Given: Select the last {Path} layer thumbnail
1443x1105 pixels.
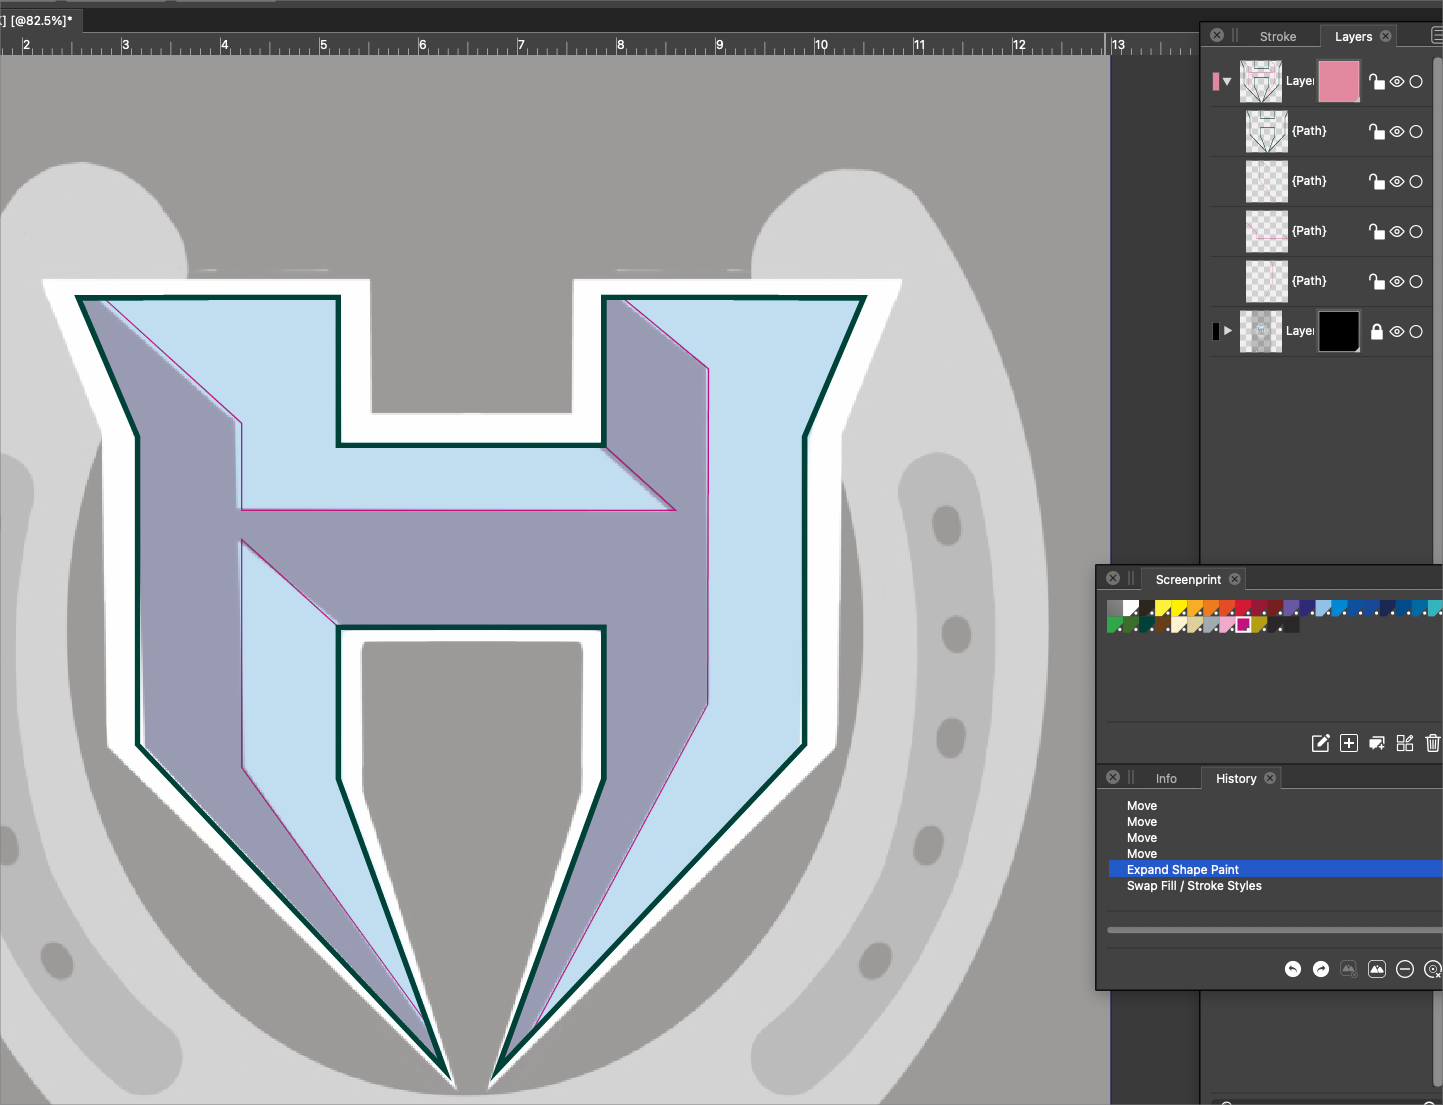Looking at the screenshot, I should click(1266, 282).
